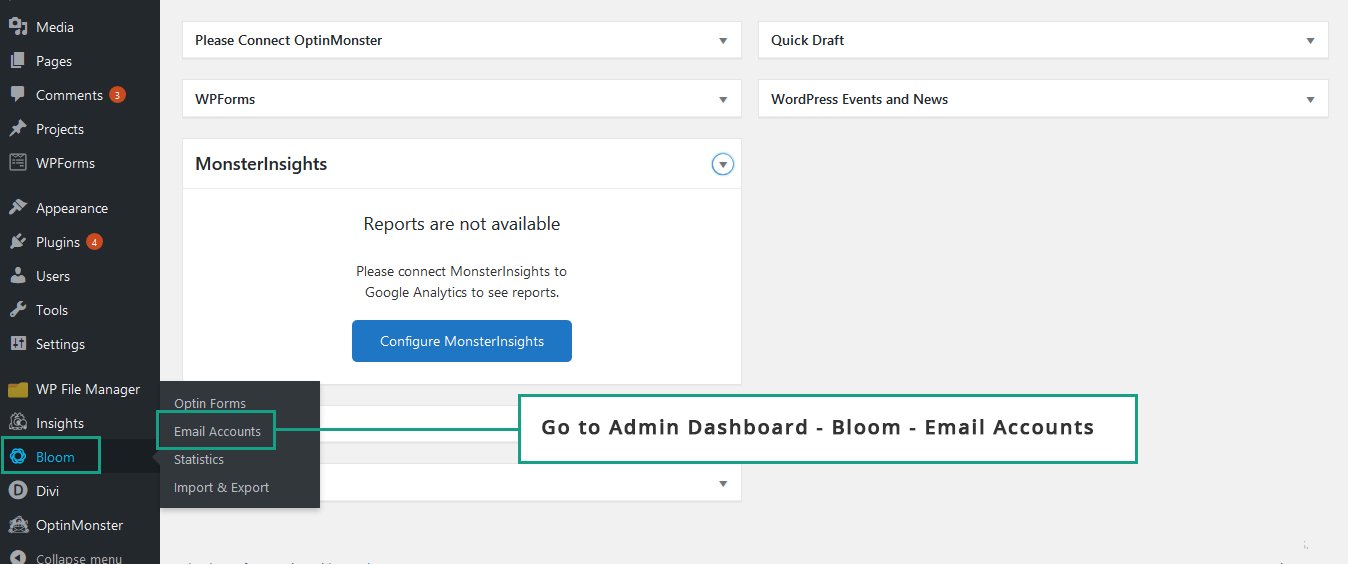Expand the WPForms dashboard widget
Image resolution: width=1348 pixels, height=564 pixels.
pos(723,100)
